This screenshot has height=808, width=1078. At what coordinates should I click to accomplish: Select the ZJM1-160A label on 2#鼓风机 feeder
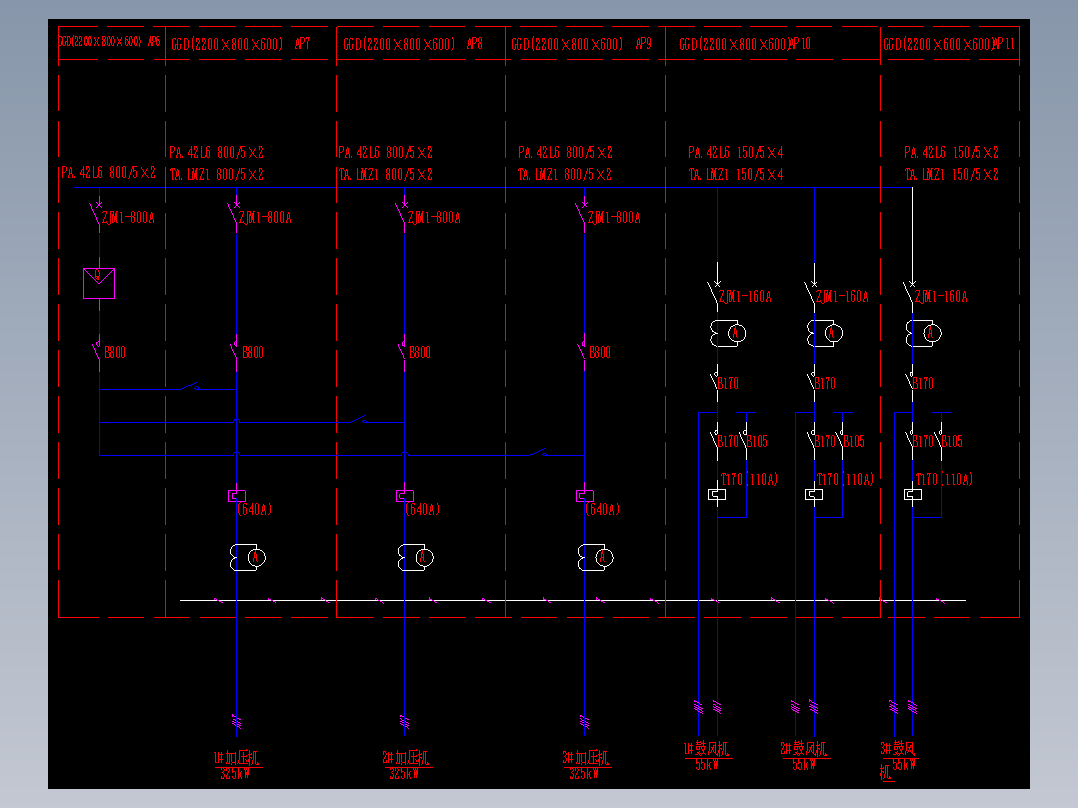(x=842, y=297)
